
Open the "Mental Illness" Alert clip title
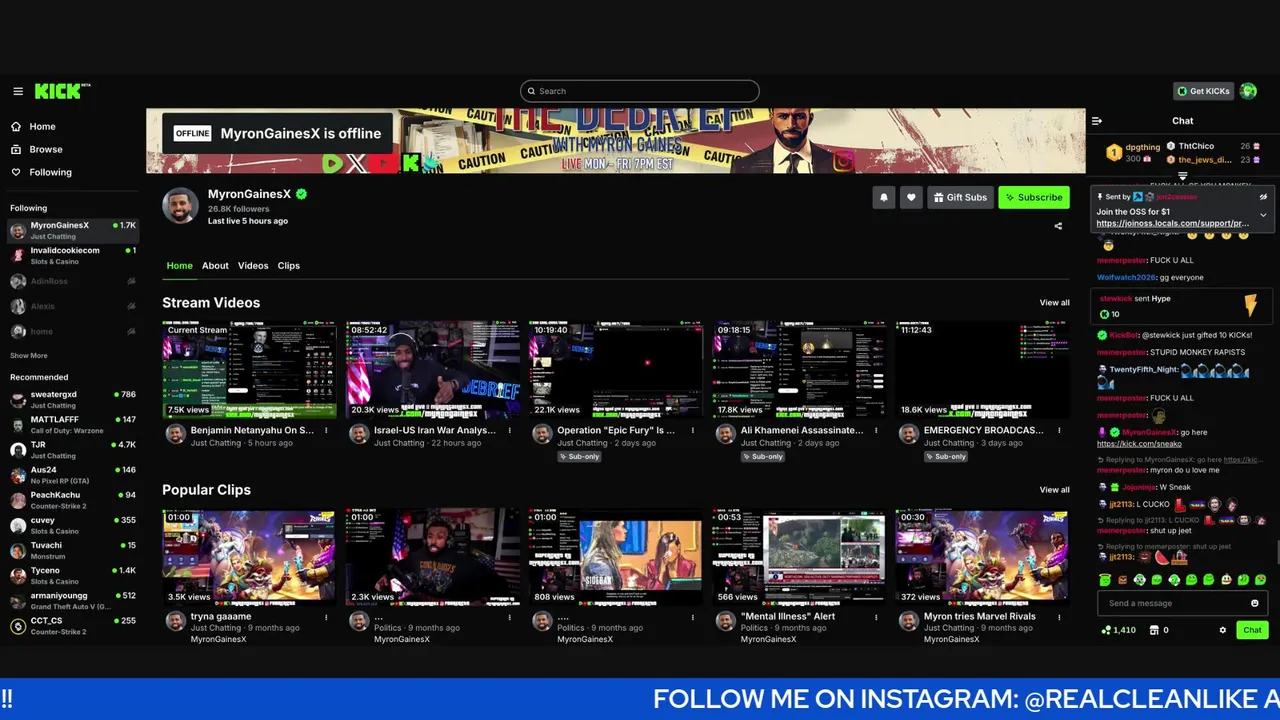click(x=788, y=617)
